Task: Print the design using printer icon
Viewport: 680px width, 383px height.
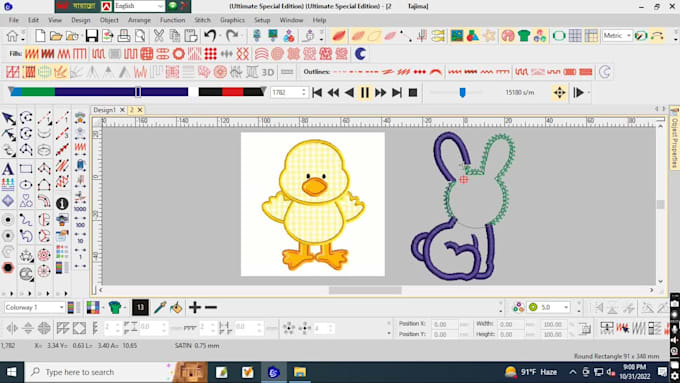Action: tap(124, 36)
